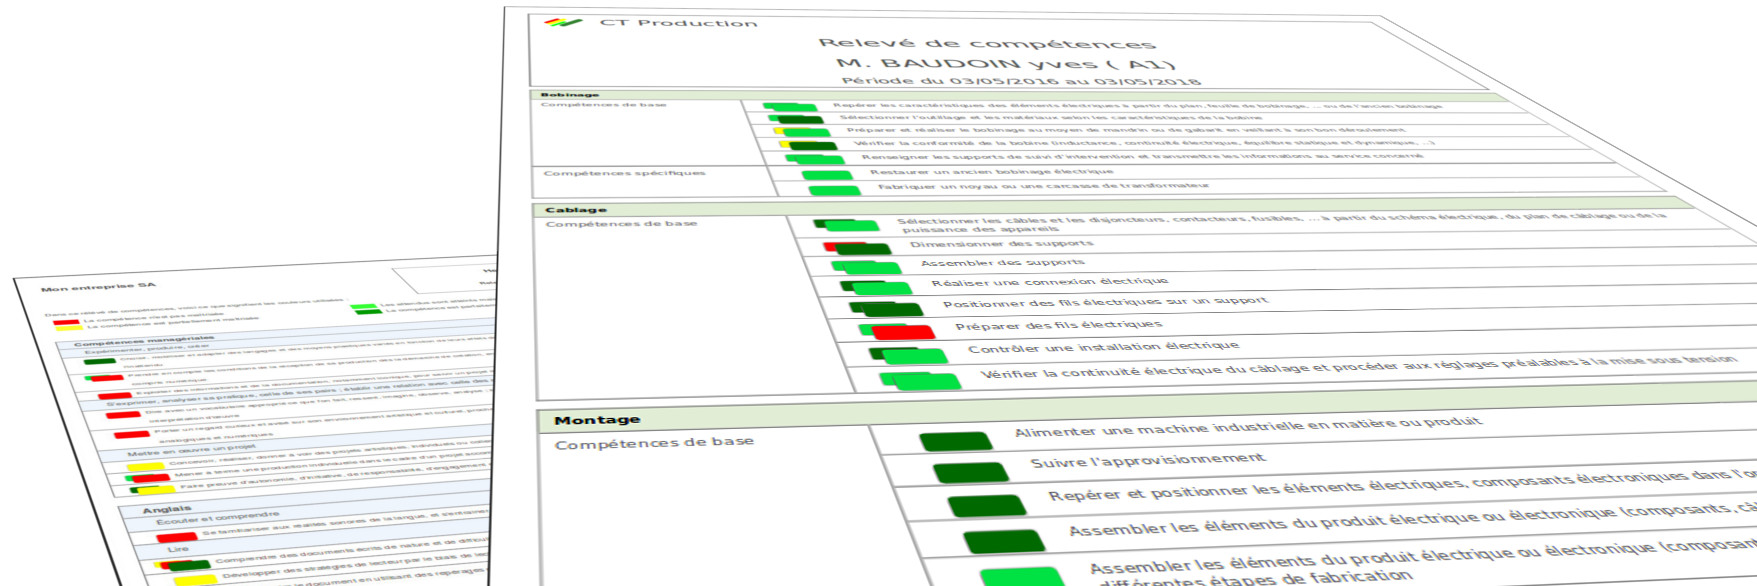
Task: Click "Fabriquer un noyau ou une carcasse" row
Action: click(x=1042, y=186)
